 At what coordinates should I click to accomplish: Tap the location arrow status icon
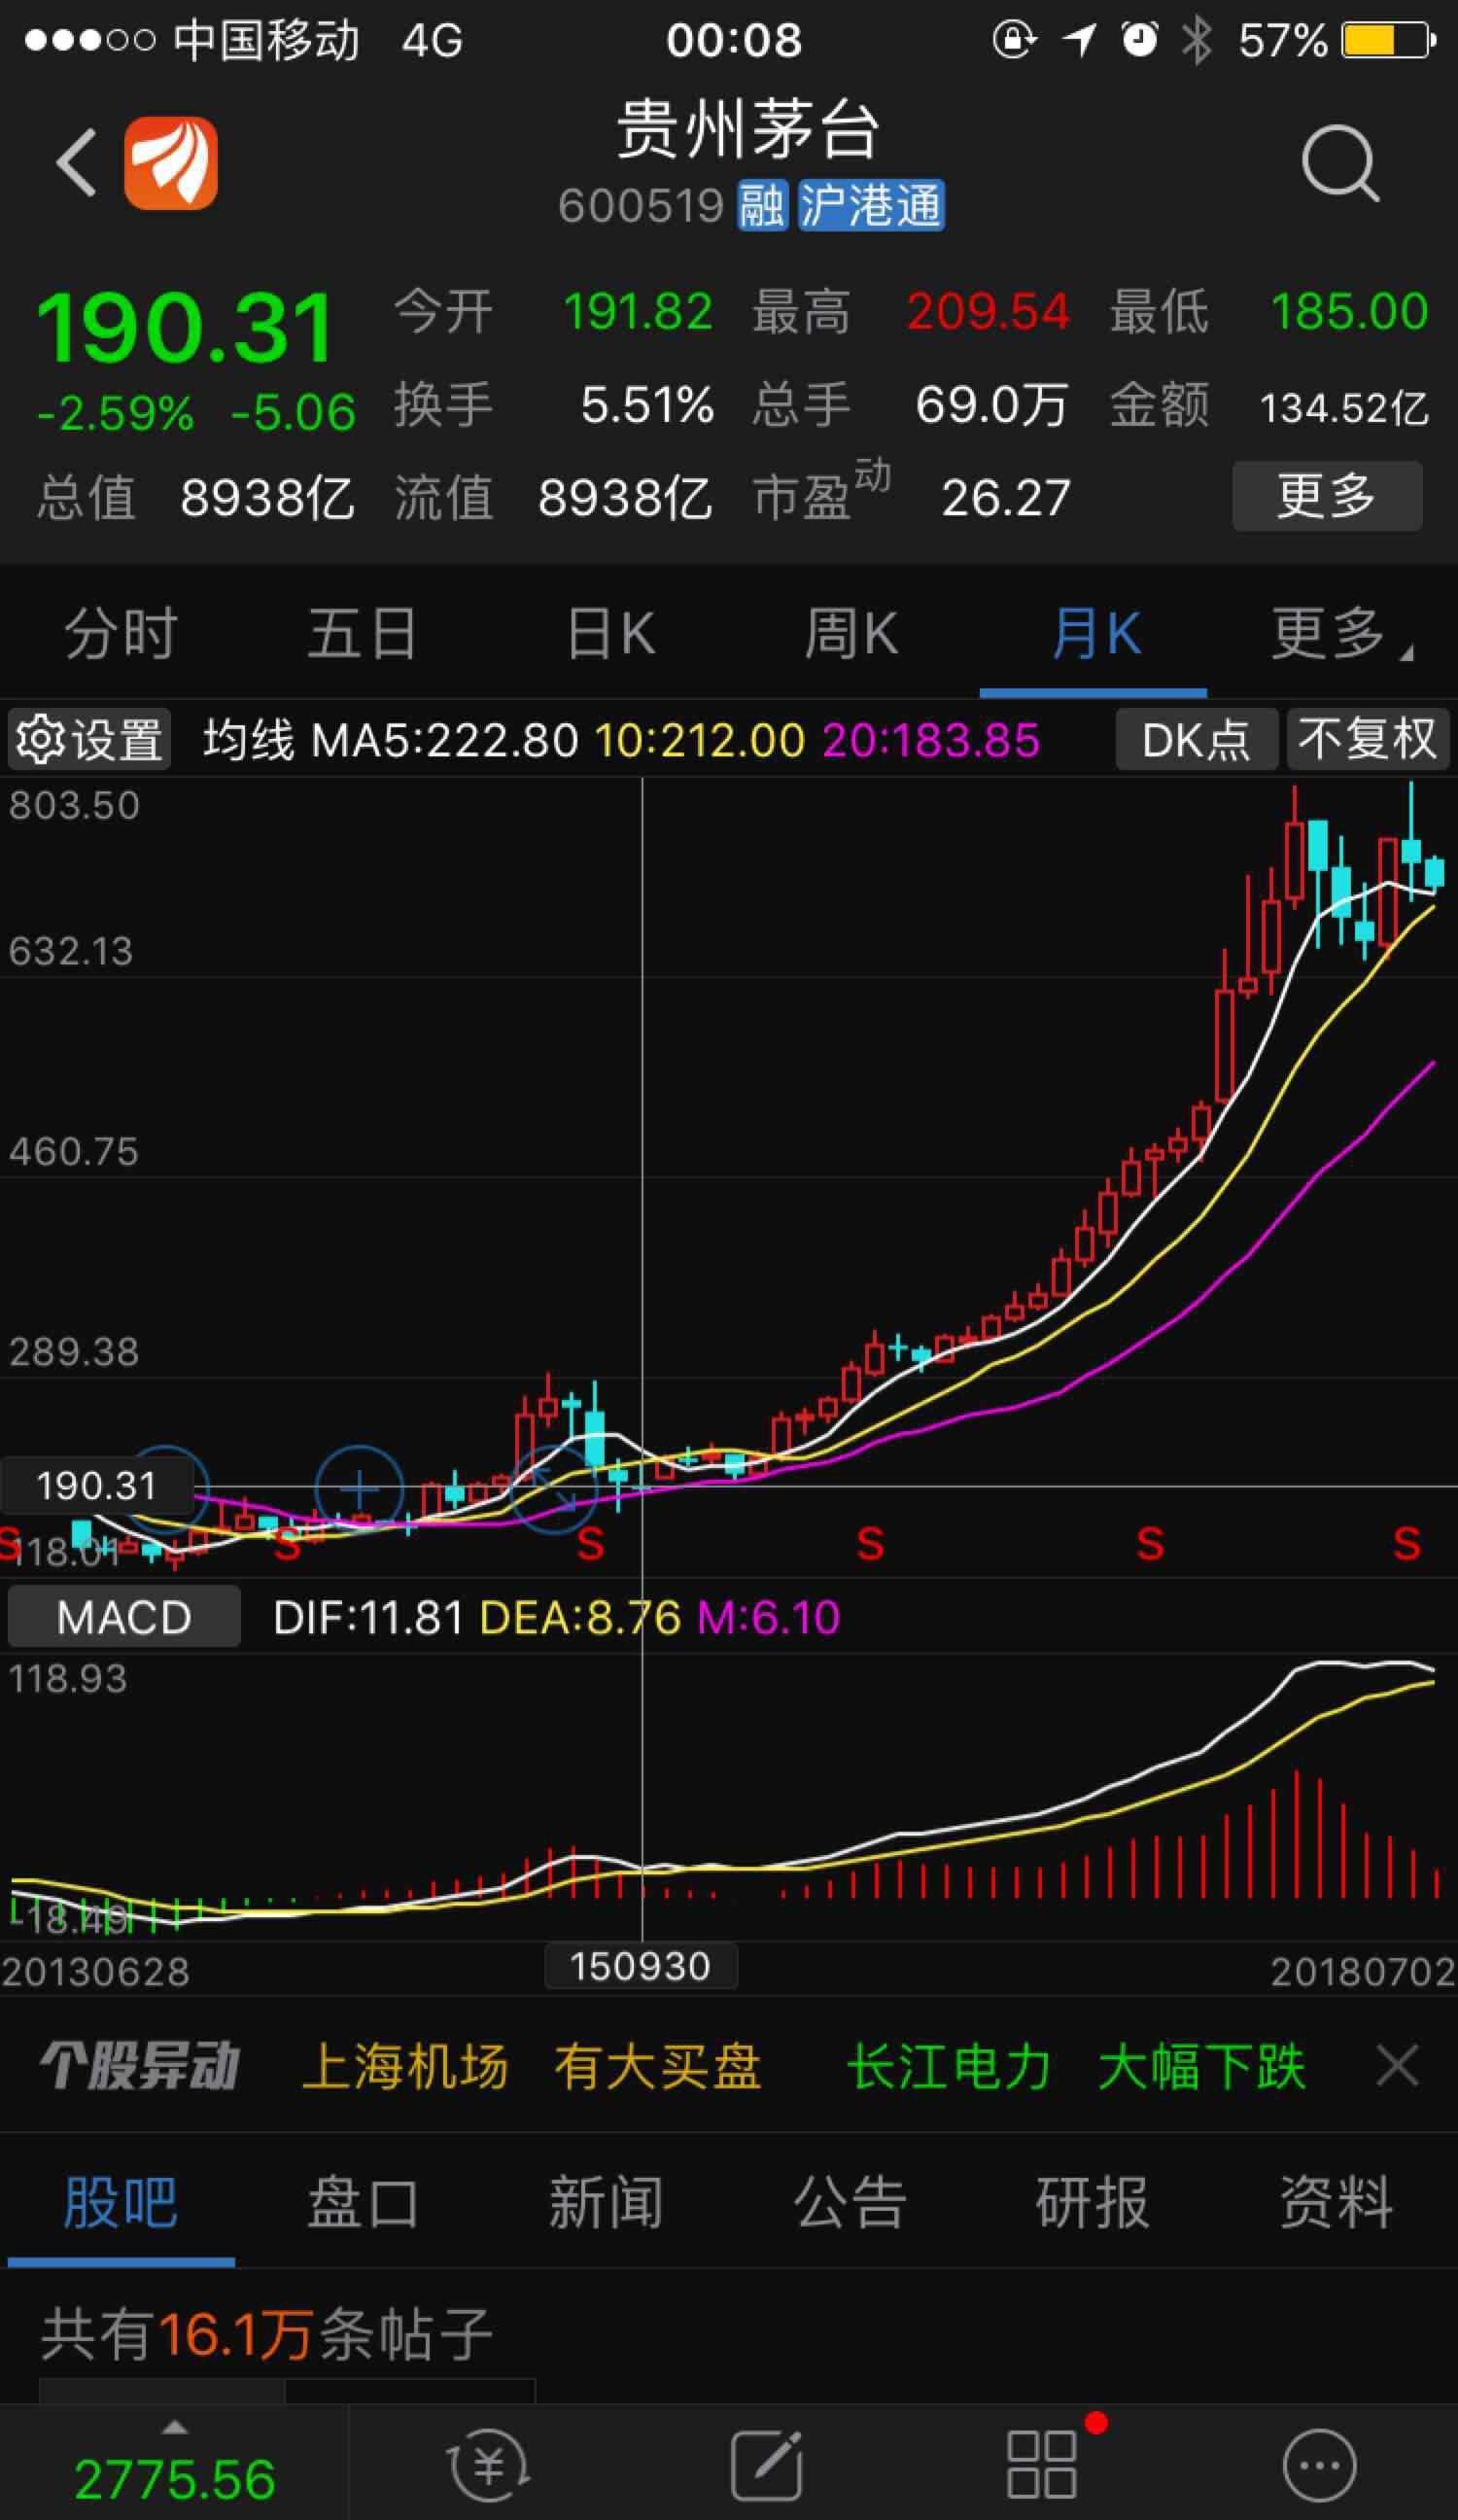pyautogui.click(x=1079, y=40)
